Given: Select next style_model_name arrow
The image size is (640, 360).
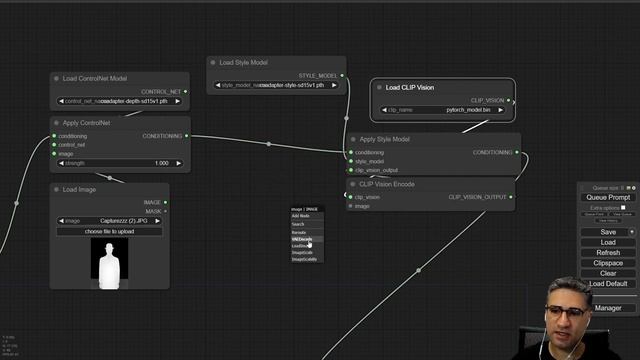Looking at the screenshot, I should 334,85.
